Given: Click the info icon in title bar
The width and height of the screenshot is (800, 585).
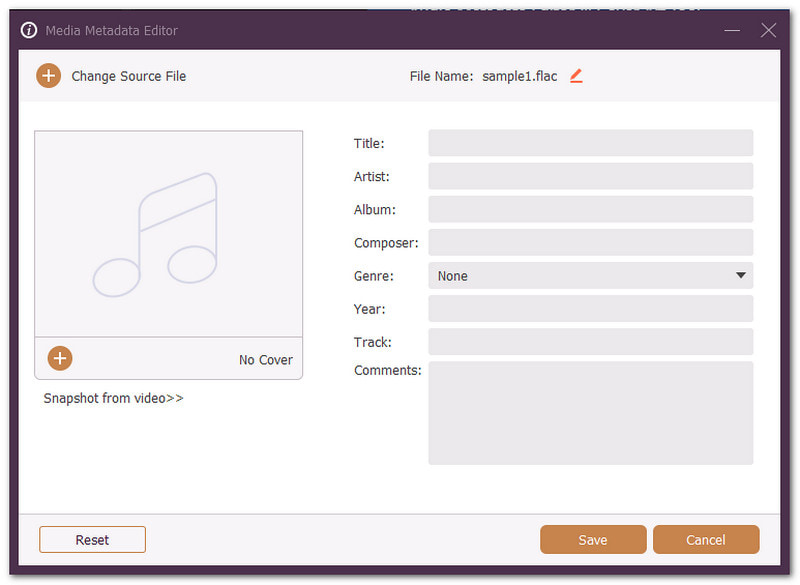Looking at the screenshot, I should (x=29, y=30).
